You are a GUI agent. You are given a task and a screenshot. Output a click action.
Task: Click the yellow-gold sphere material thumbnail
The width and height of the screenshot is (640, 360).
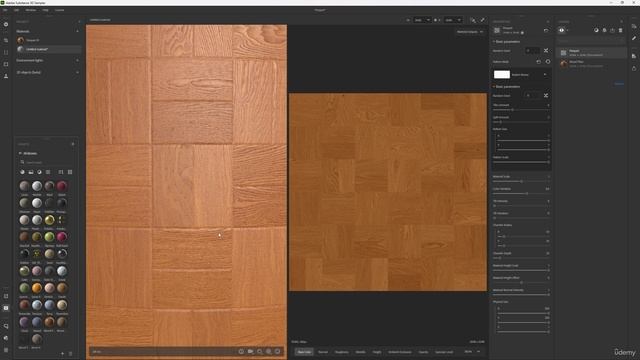click(x=49, y=220)
